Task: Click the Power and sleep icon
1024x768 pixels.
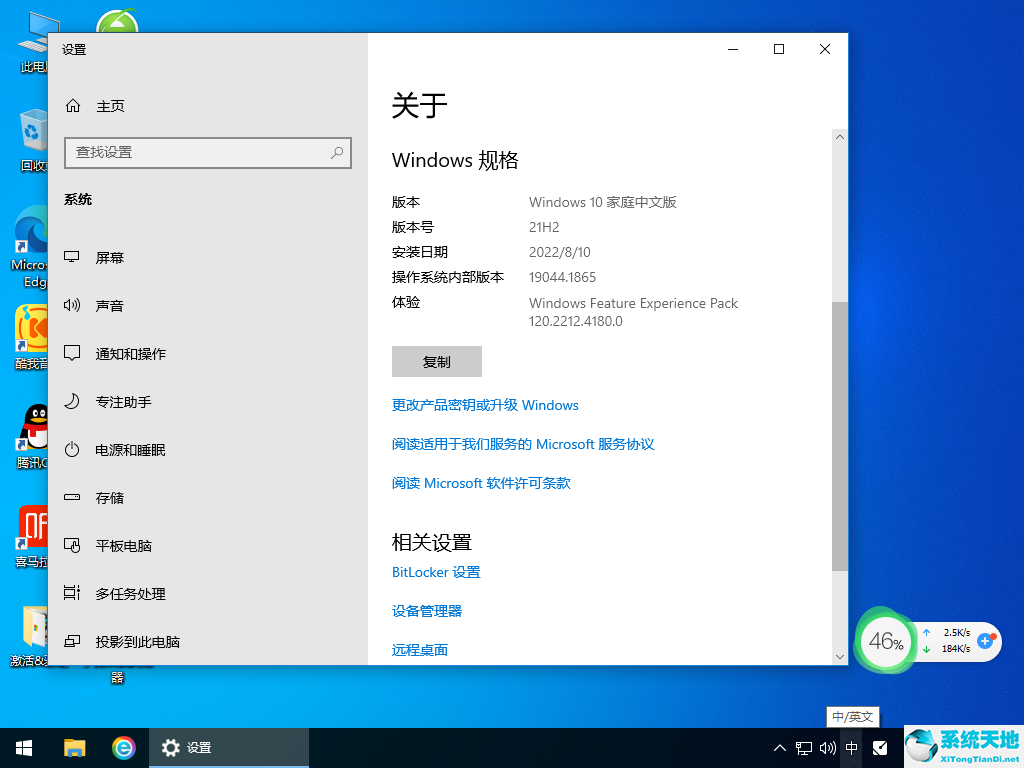Action: tap(72, 450)
